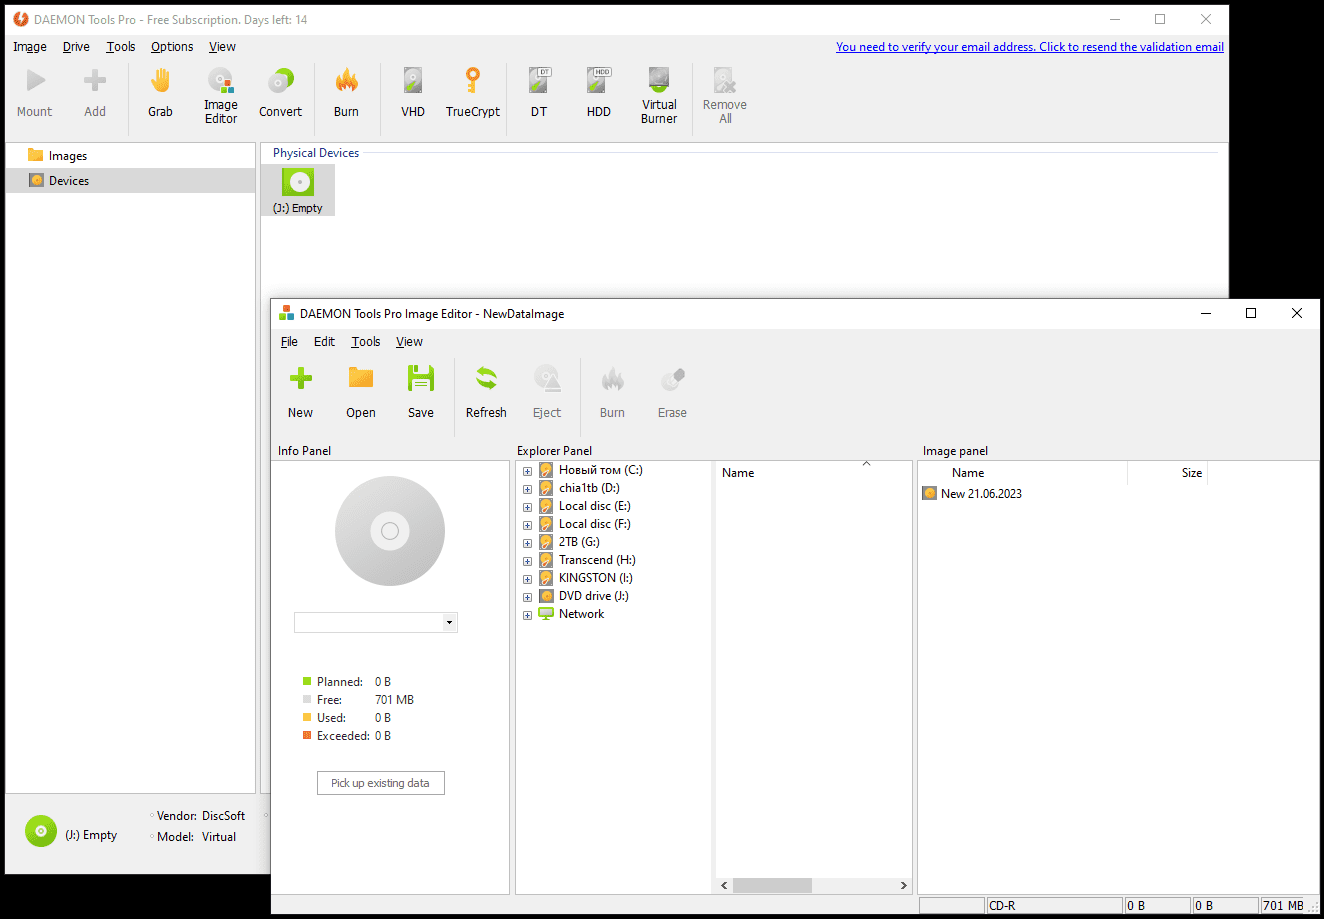Expand the DVD drive (J:) node

(x=527, y=597)
